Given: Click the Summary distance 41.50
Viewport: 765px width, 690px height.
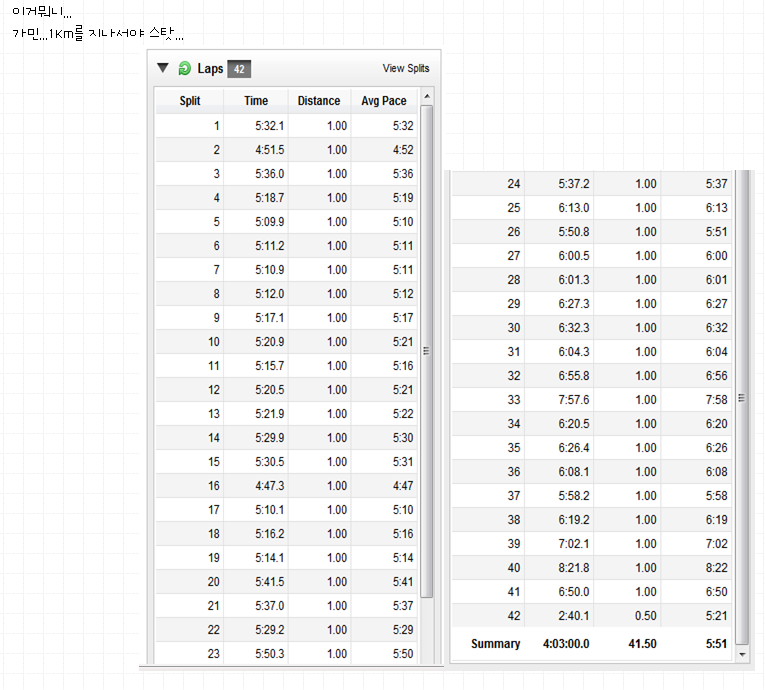Looking at the screenshot, I should point(642,644).
